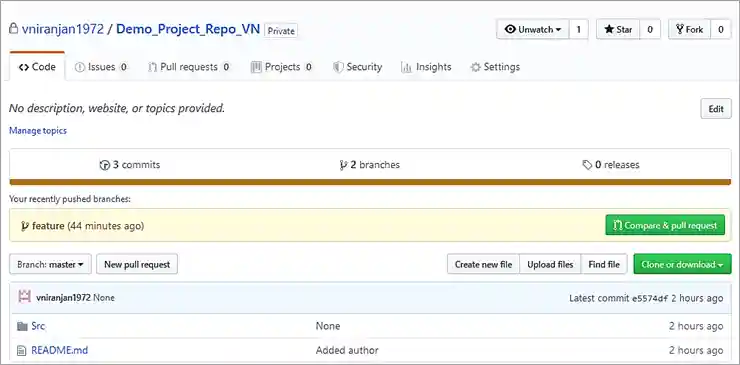Open the Projects tab
The image size is (740, 365).
[x=282, y=67]
